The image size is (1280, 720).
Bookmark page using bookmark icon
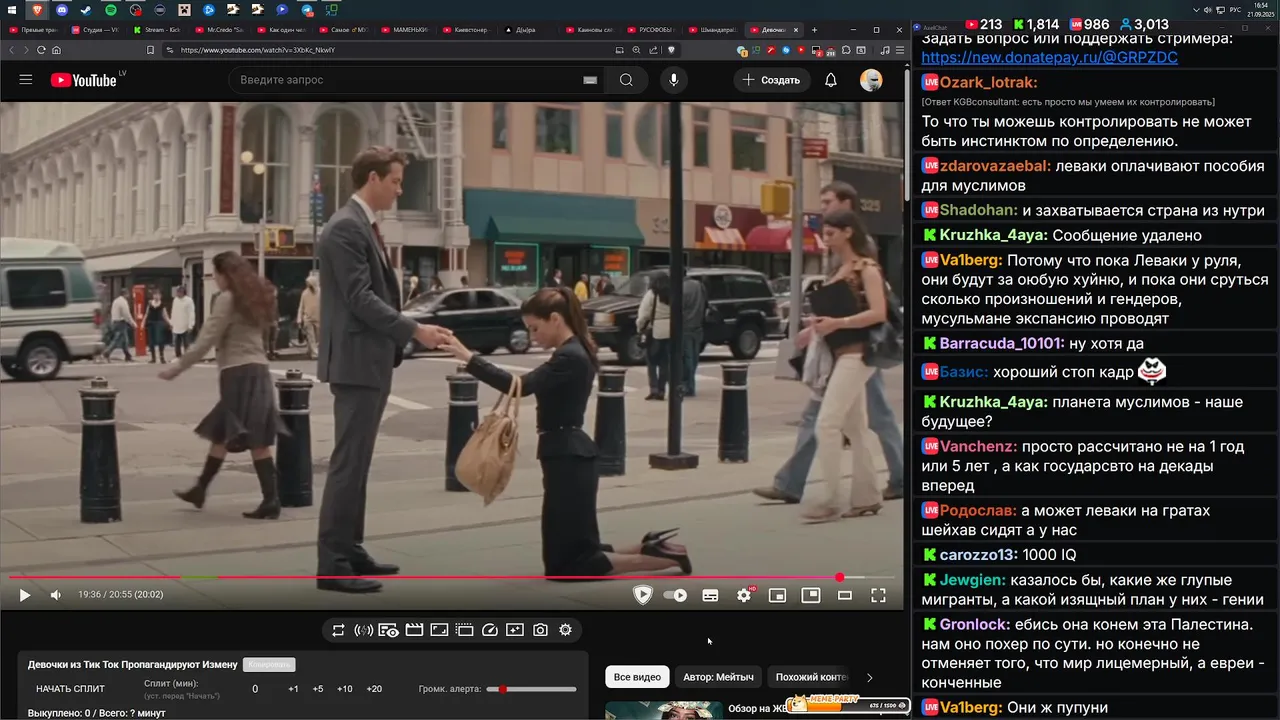[150, 50]
